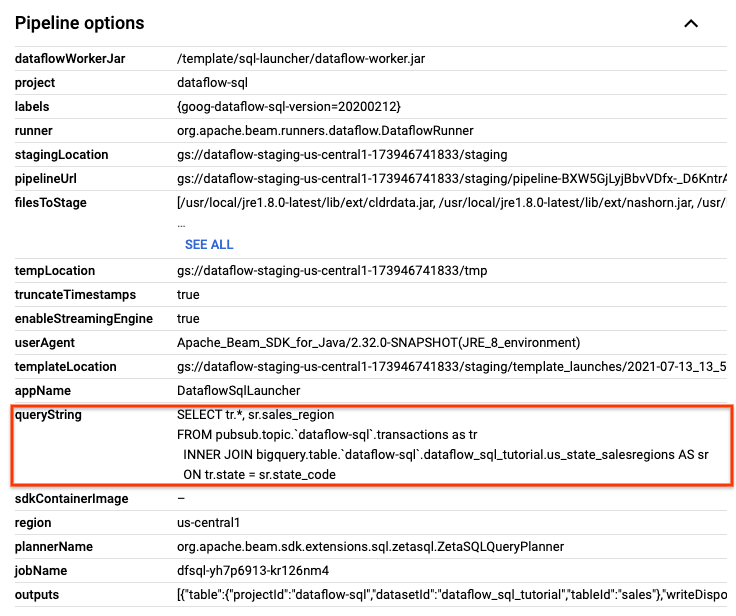
Task: Select the dataflowWorkerJar path value
Action: coord(301,59)
